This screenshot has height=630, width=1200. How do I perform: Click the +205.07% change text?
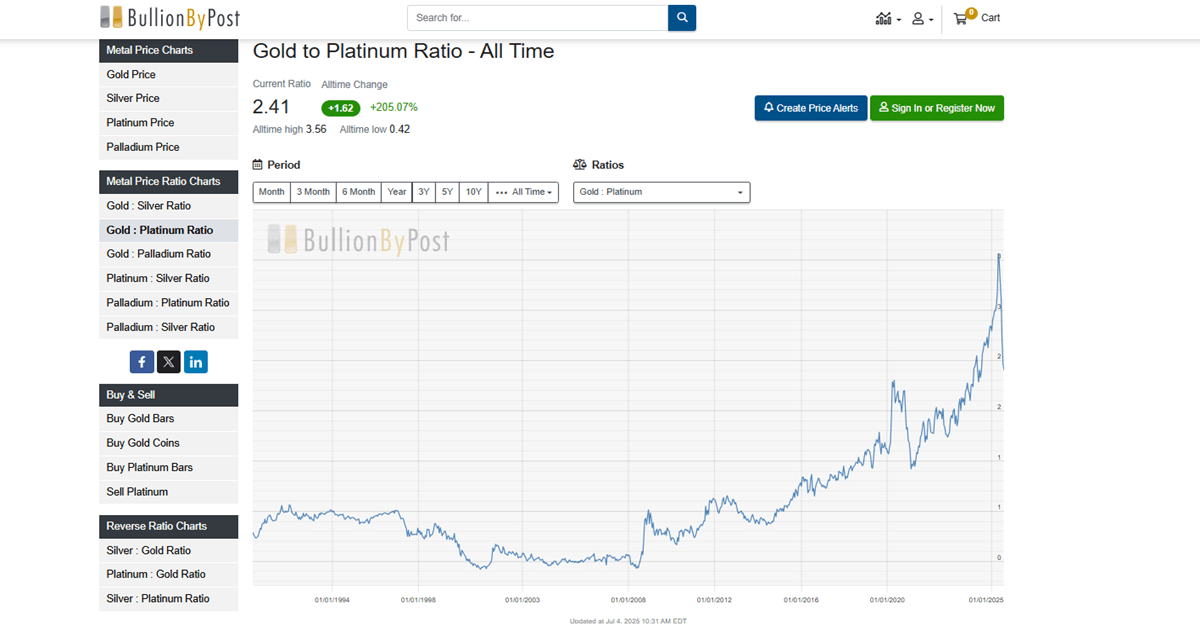(x=394, y=107)
